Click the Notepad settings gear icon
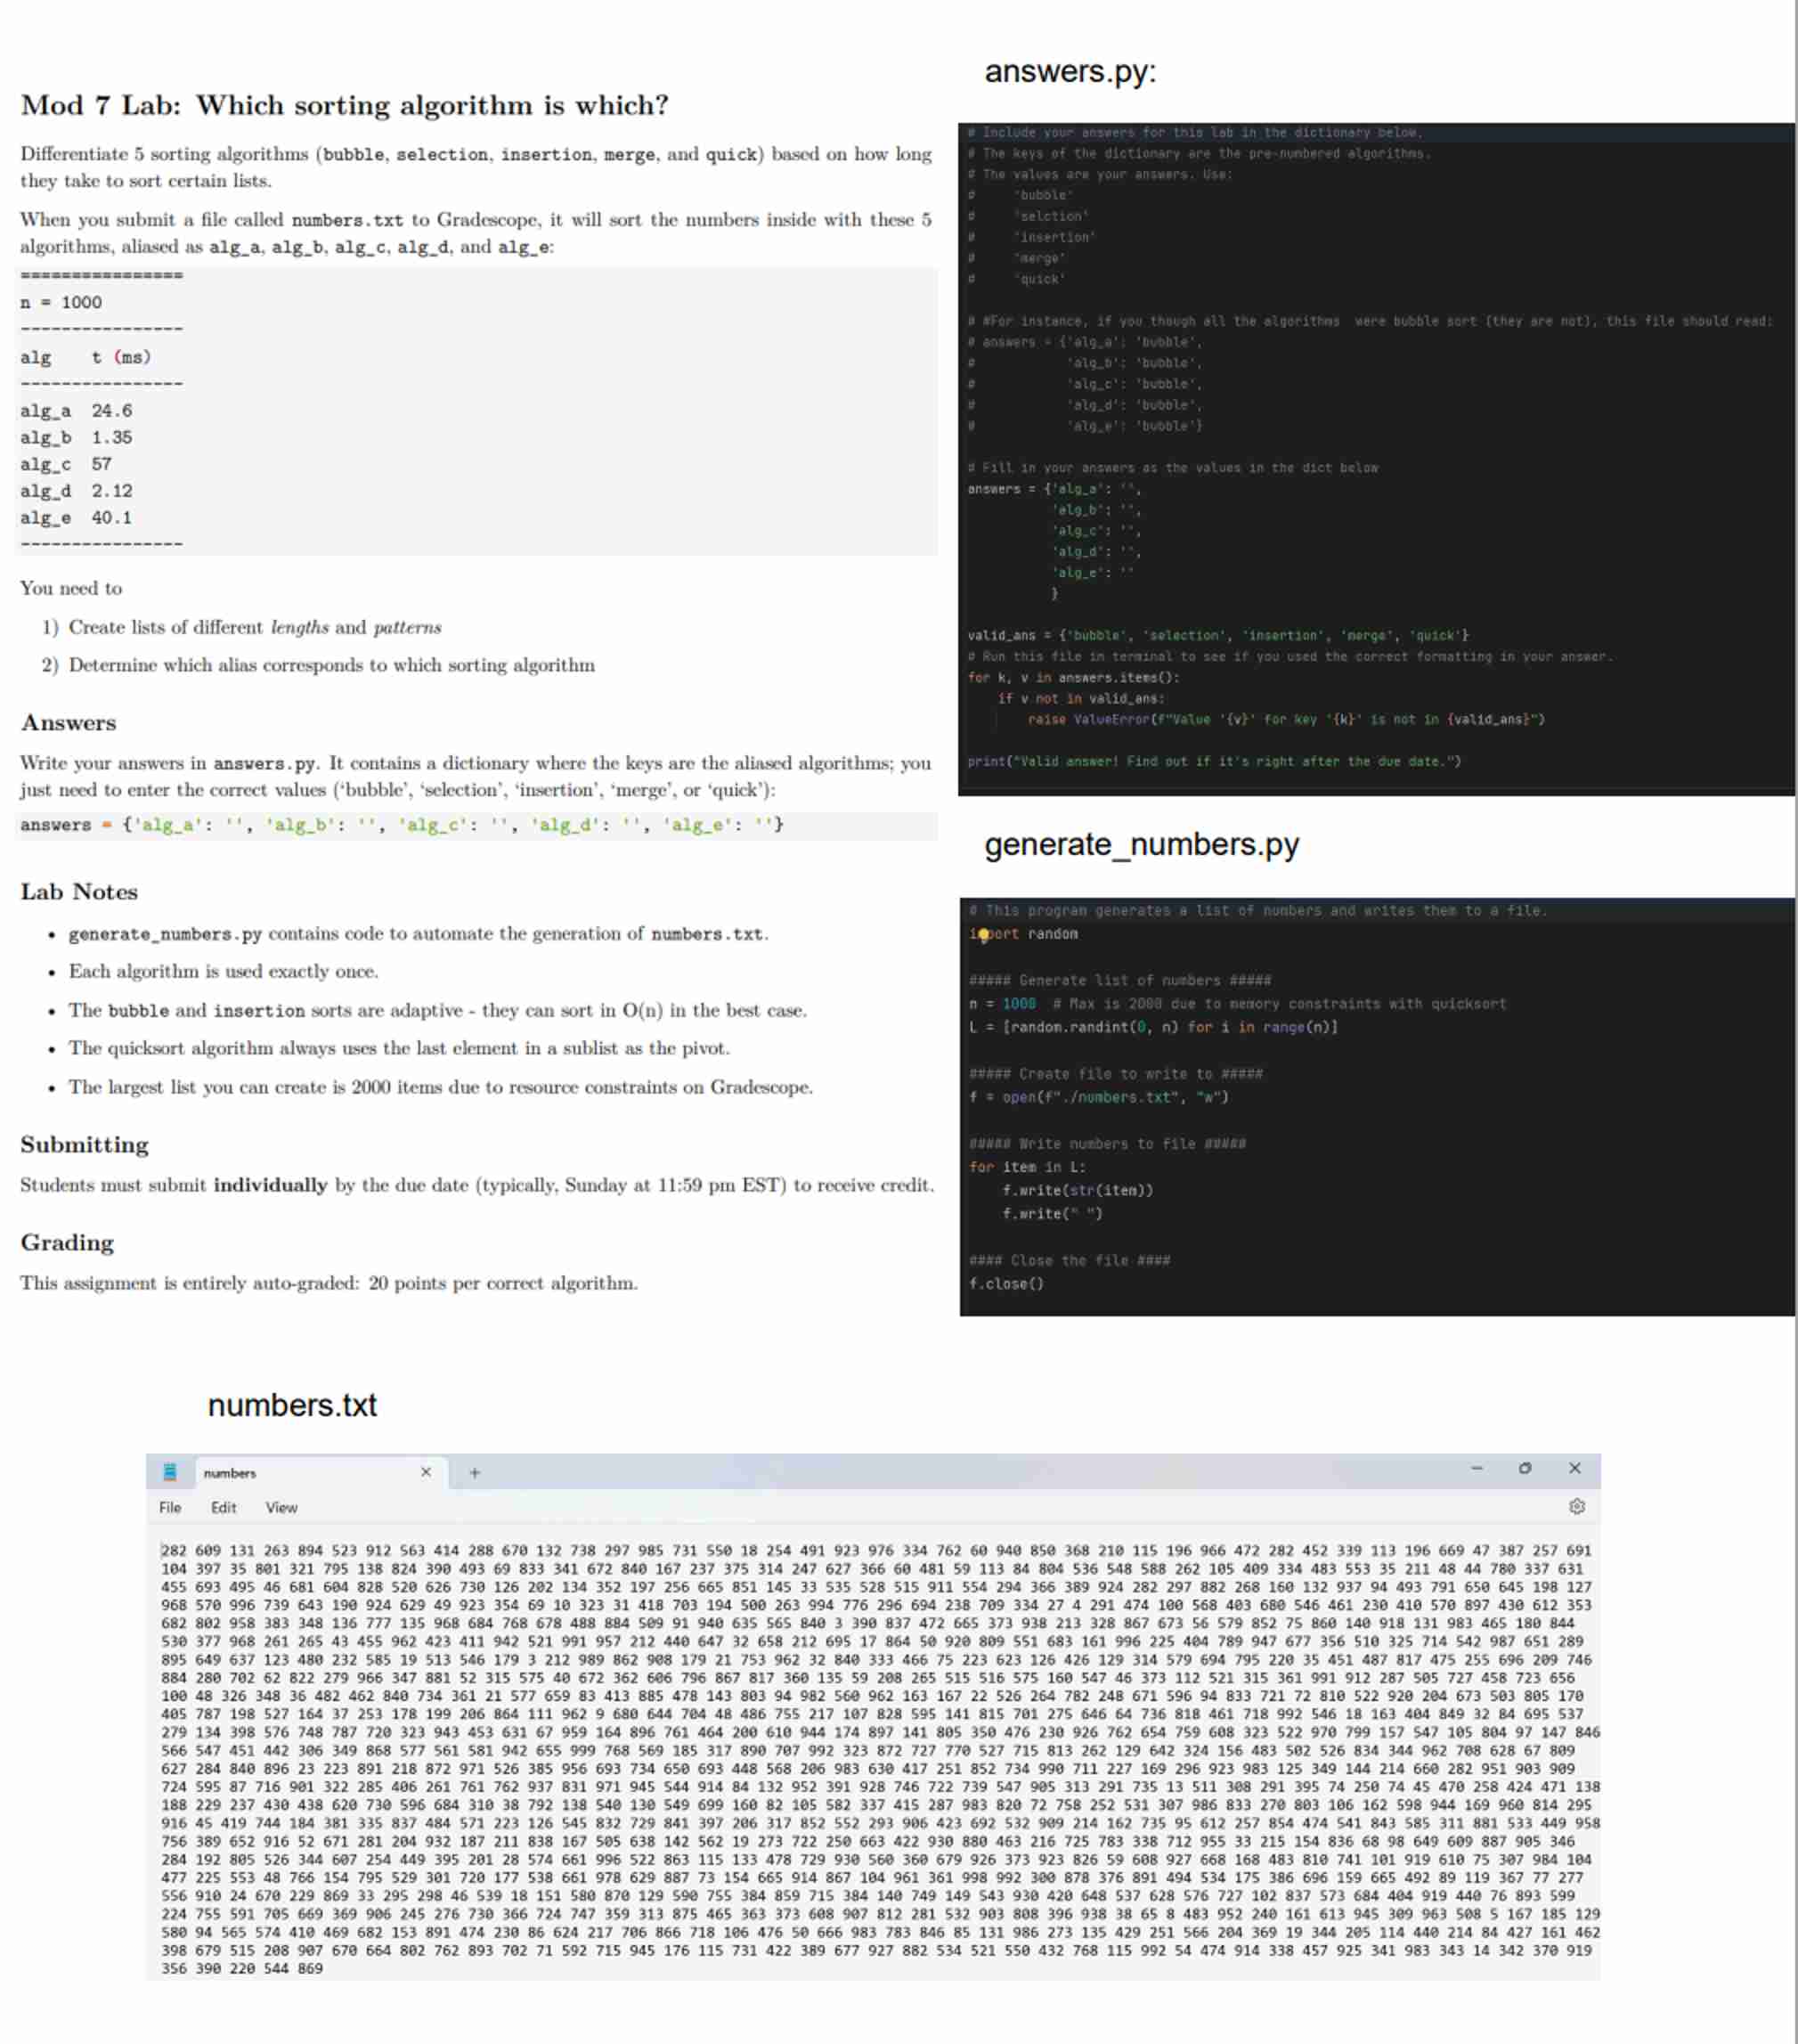1798x2044 pixels. pyautogui.click(x=1578, y=1507)
